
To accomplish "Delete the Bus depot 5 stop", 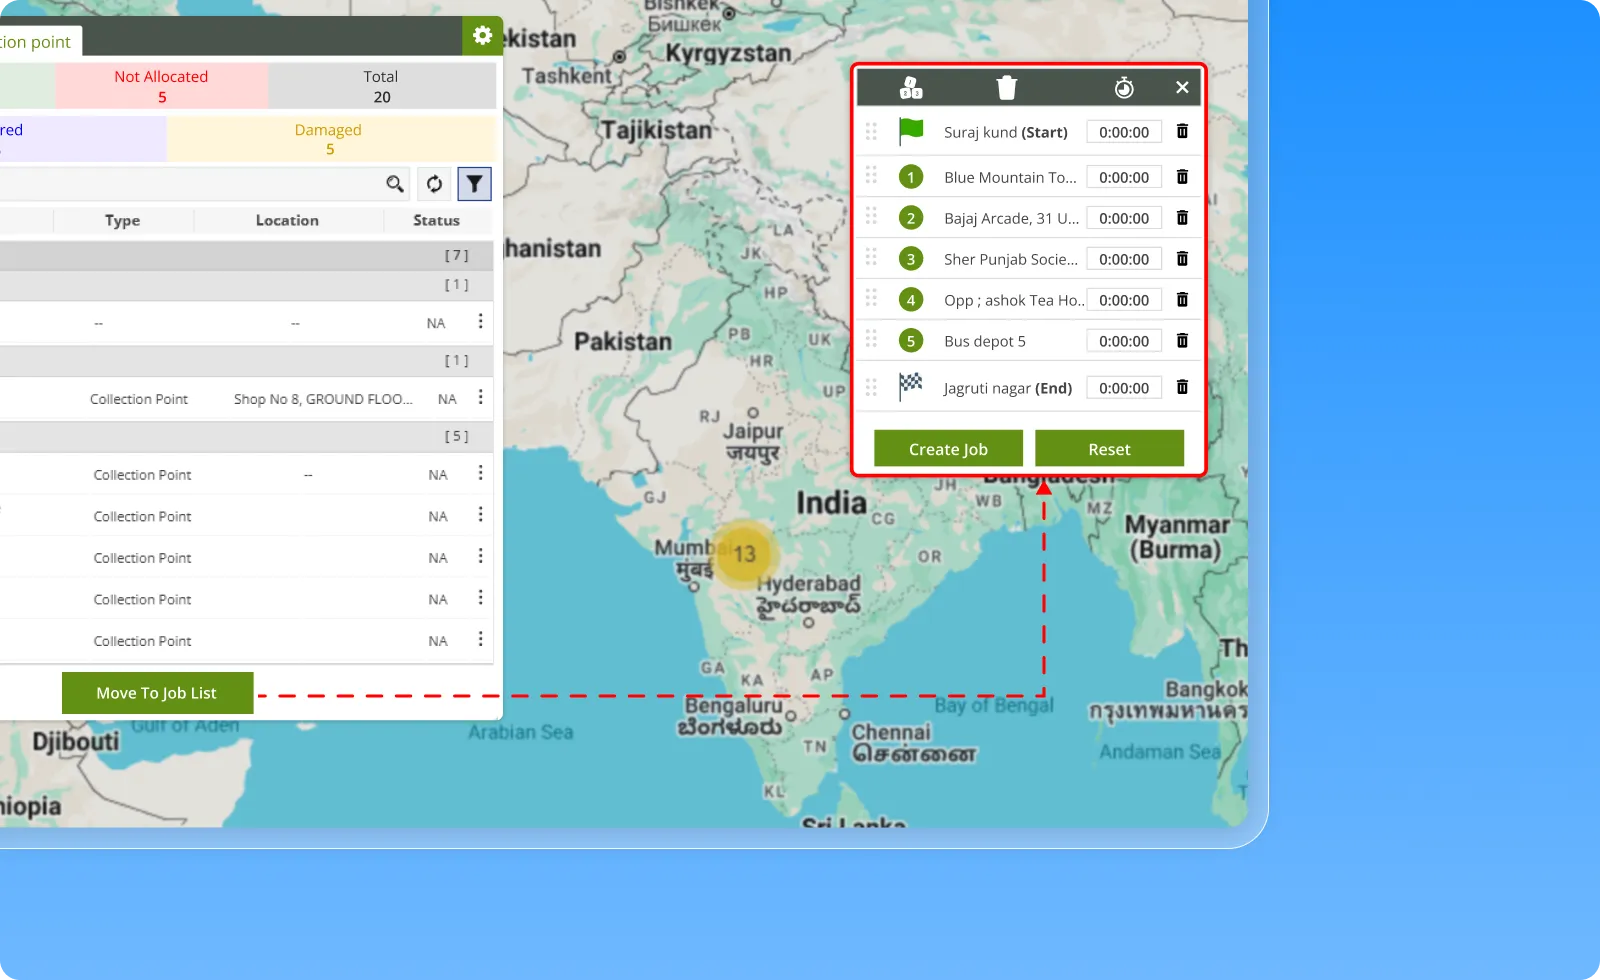I will [x=1182, y=341].
